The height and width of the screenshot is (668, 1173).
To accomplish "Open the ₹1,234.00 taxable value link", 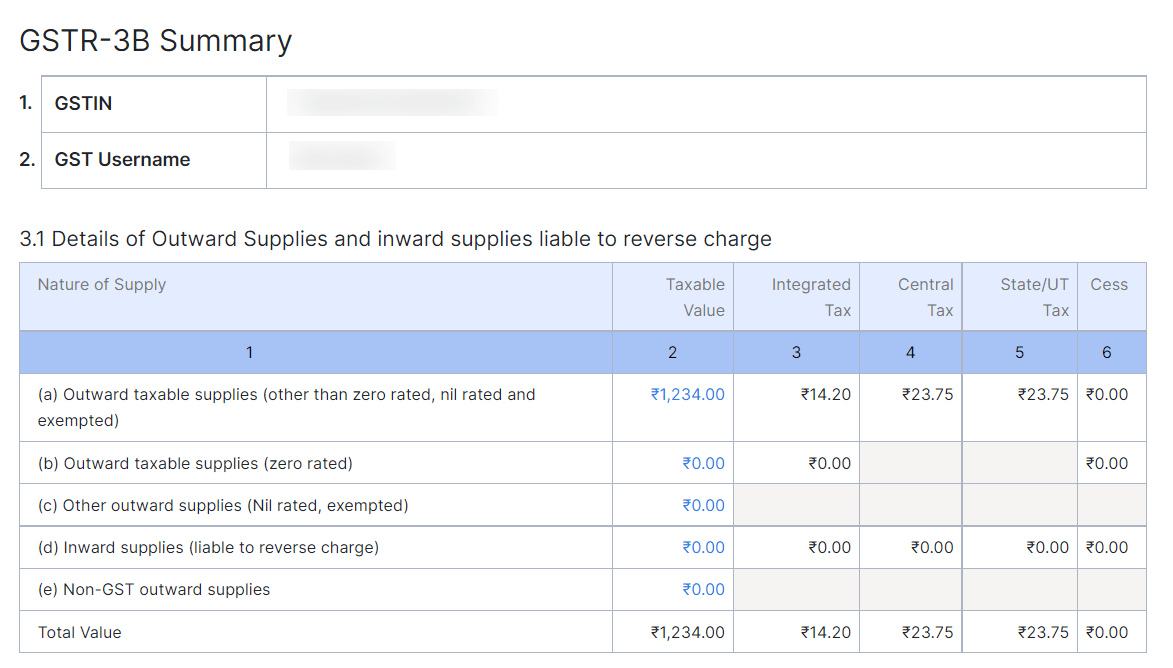I will pos(688,394).
